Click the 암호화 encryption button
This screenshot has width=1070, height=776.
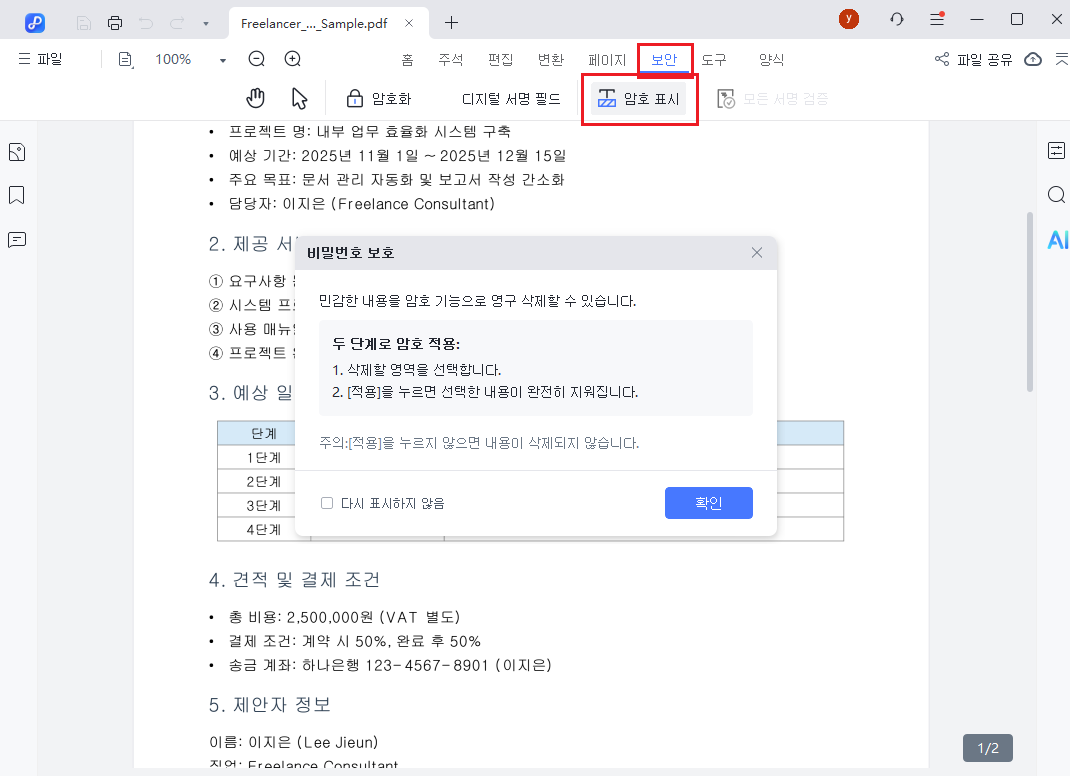coord(379,99)
